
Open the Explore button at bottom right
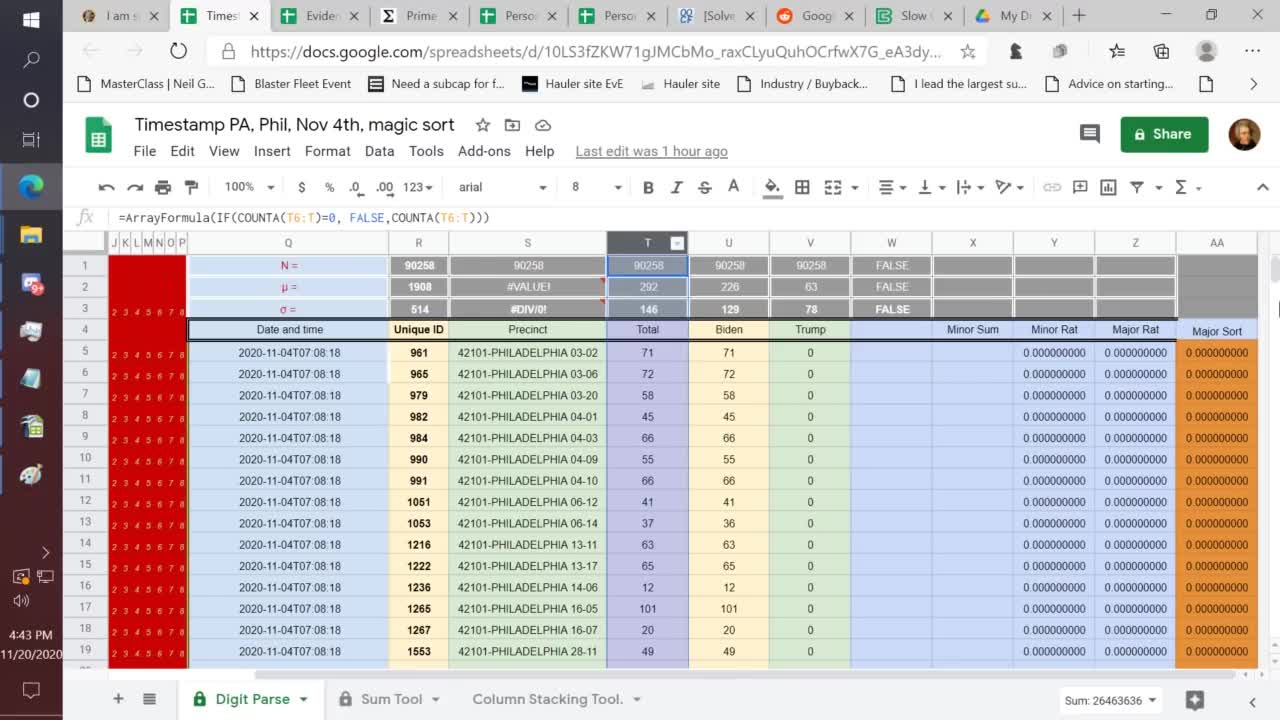(1194, 700)
